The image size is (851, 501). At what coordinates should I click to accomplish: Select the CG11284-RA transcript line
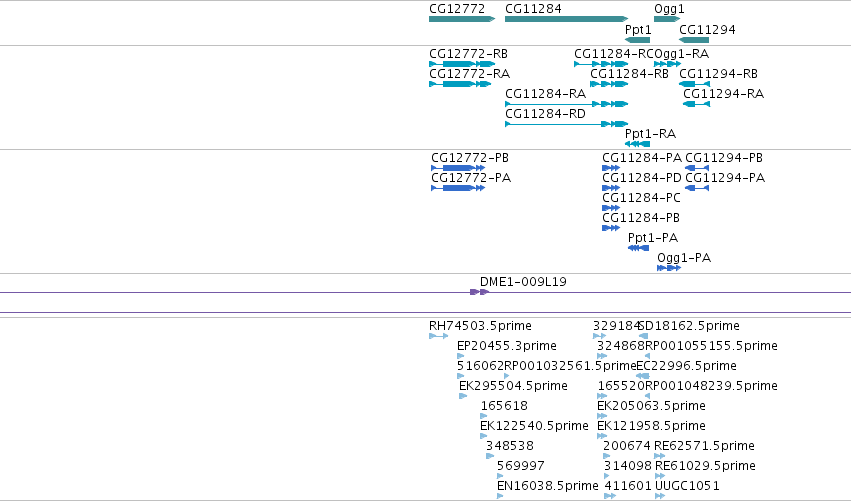coord(567,104)
